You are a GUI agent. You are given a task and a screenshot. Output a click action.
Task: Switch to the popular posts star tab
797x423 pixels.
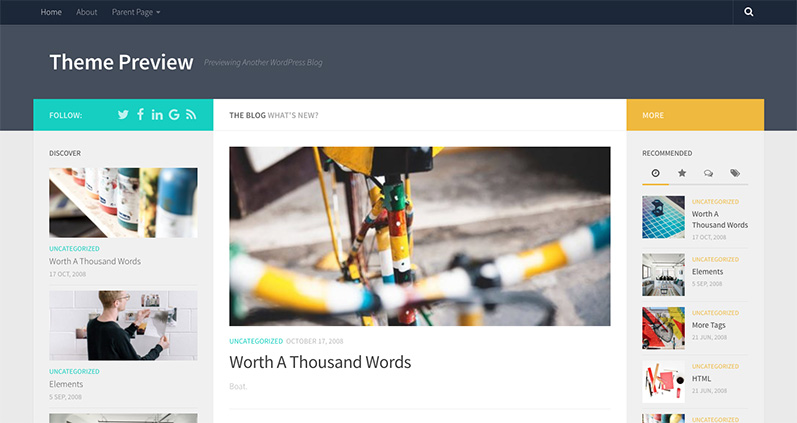(x=682, y=173)
